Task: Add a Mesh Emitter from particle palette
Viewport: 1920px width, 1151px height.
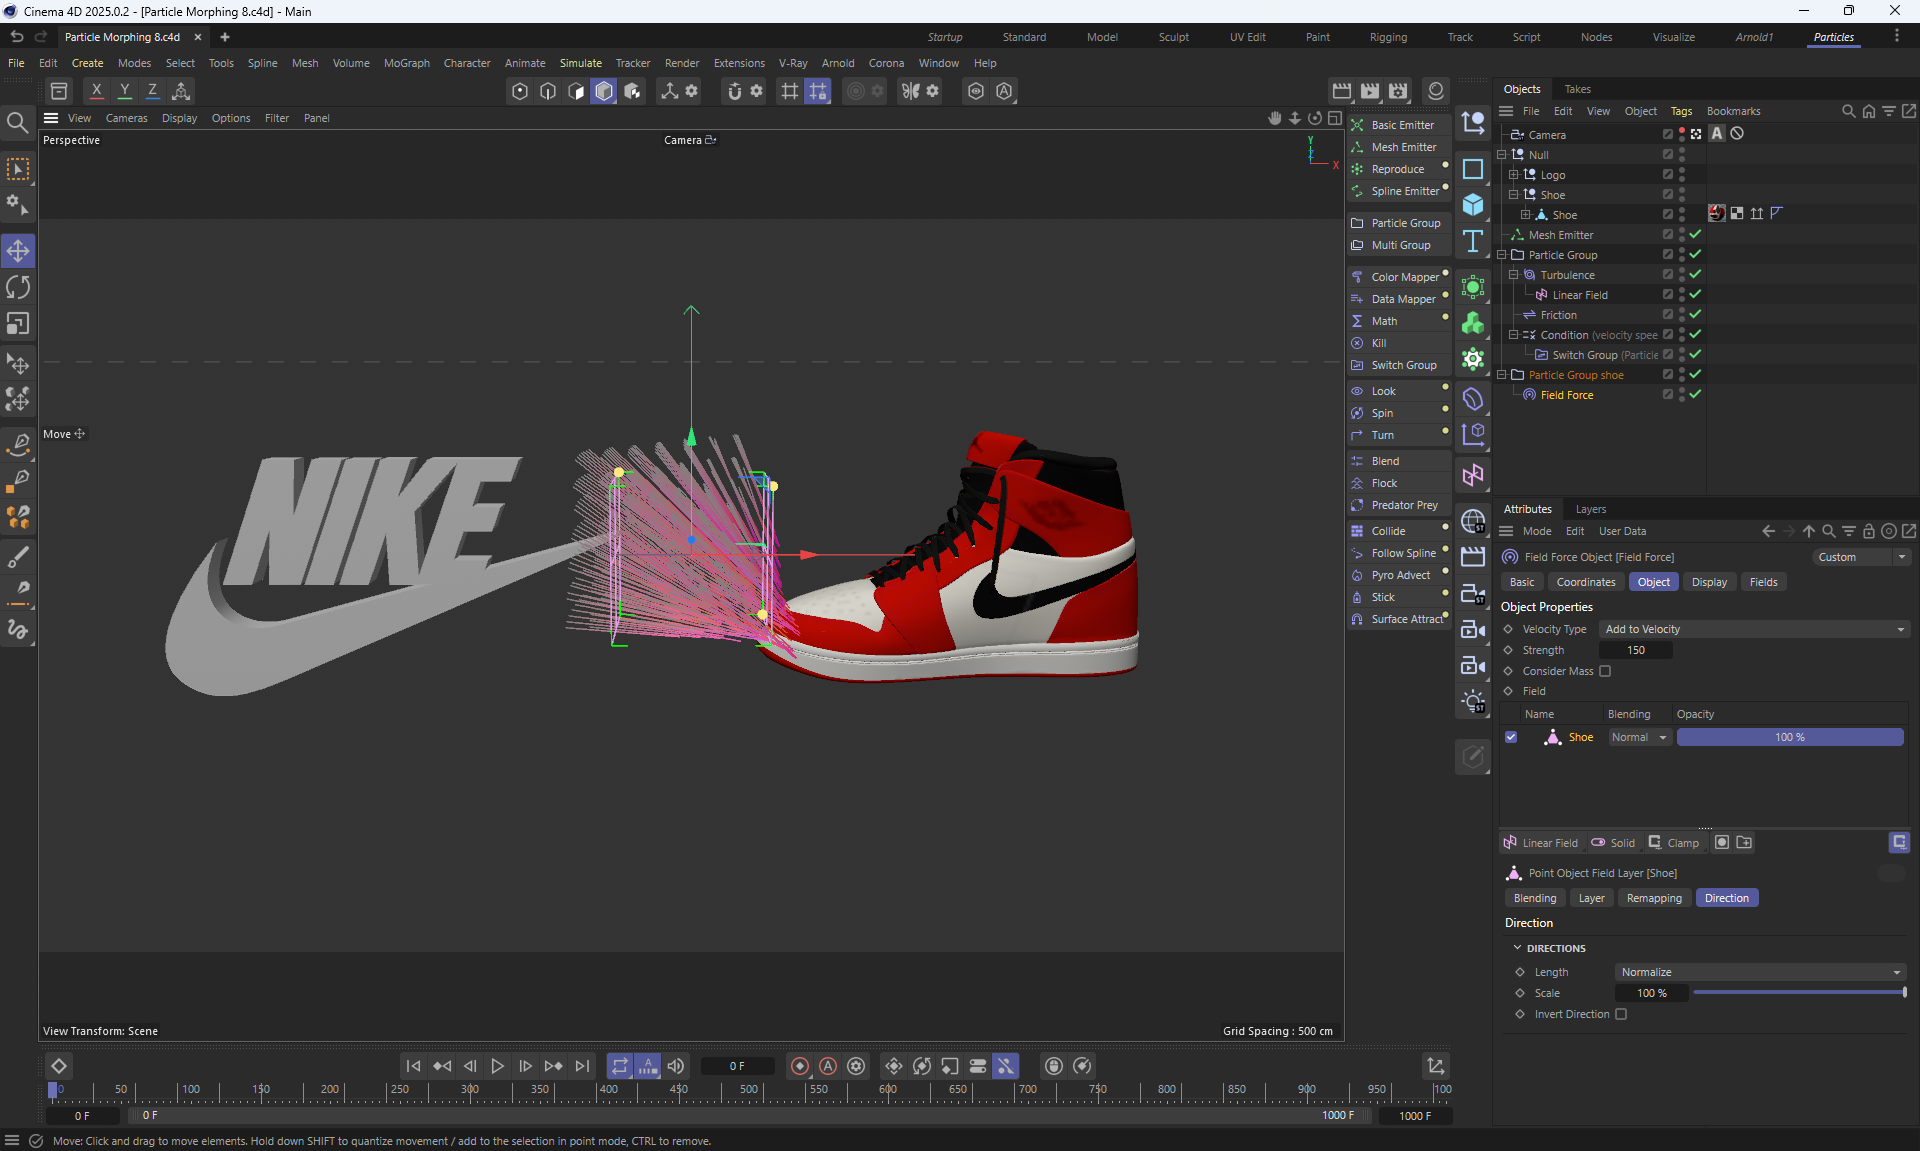Action: (1402, 147)
